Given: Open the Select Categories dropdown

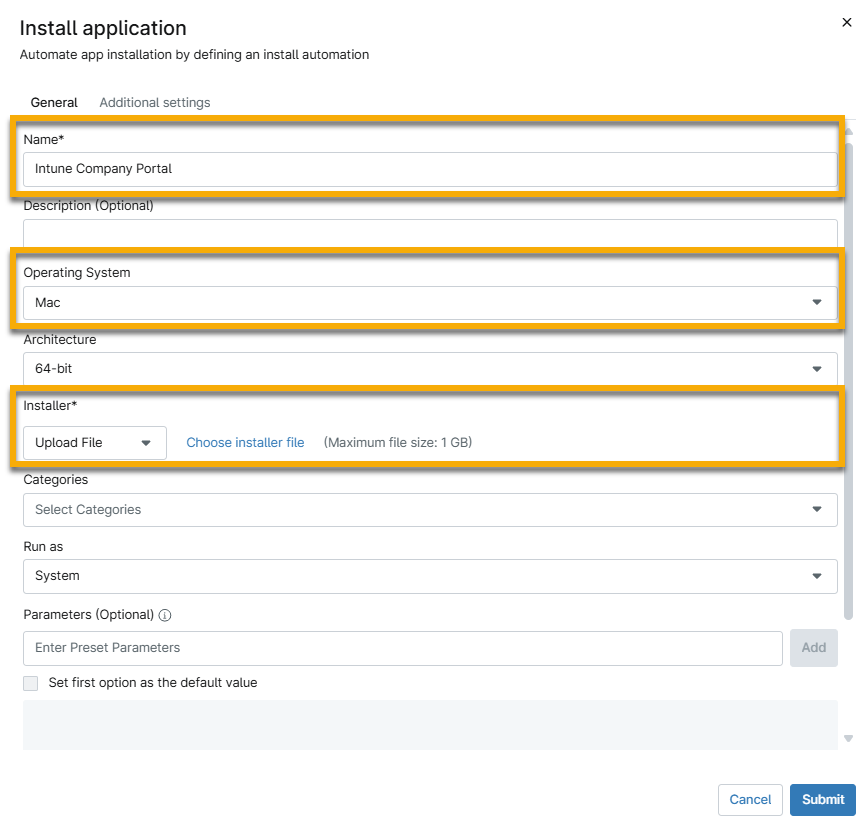Looking at the screenshot, I should [430, 510].
